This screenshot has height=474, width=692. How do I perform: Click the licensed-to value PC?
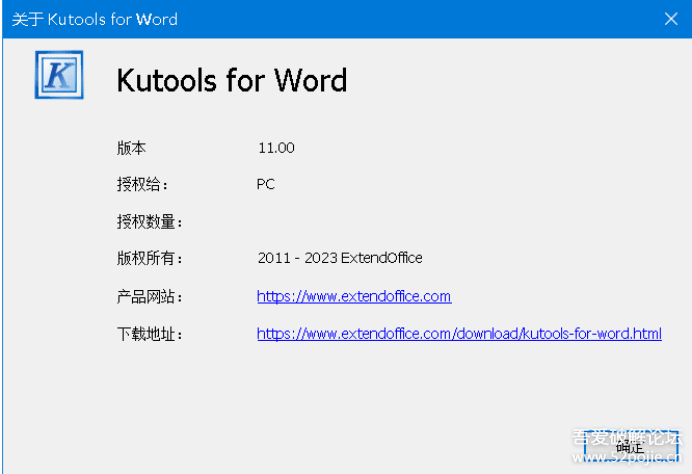tap(266, 184)
